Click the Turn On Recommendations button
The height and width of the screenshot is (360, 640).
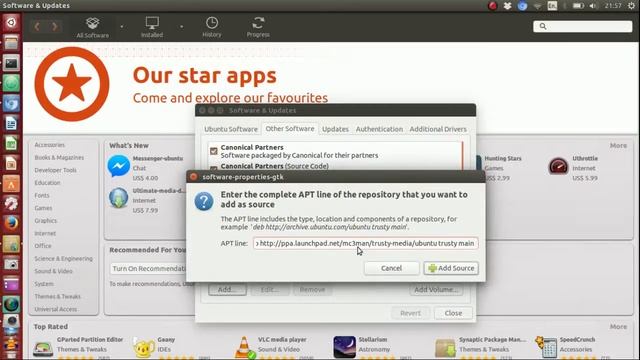(149, 269)
